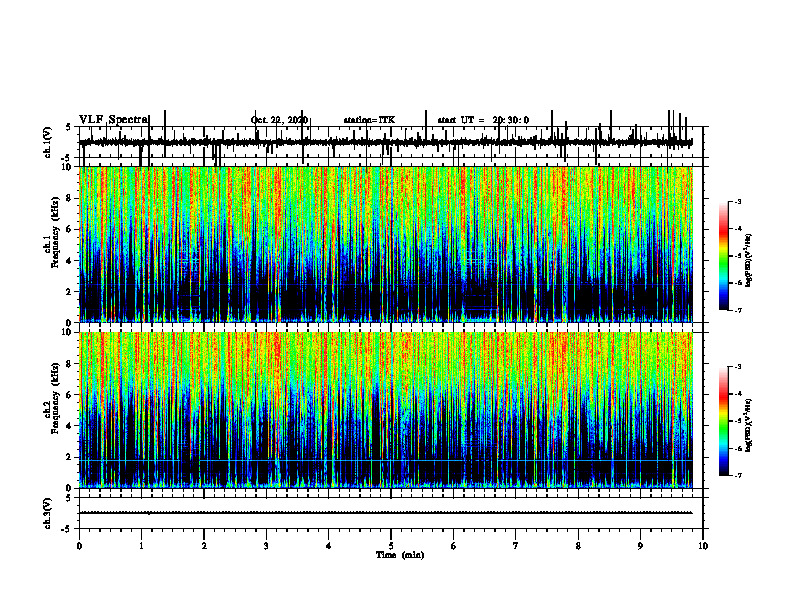
Task: Click the time axis tick label "5"
Action: [x=391, y=546]
